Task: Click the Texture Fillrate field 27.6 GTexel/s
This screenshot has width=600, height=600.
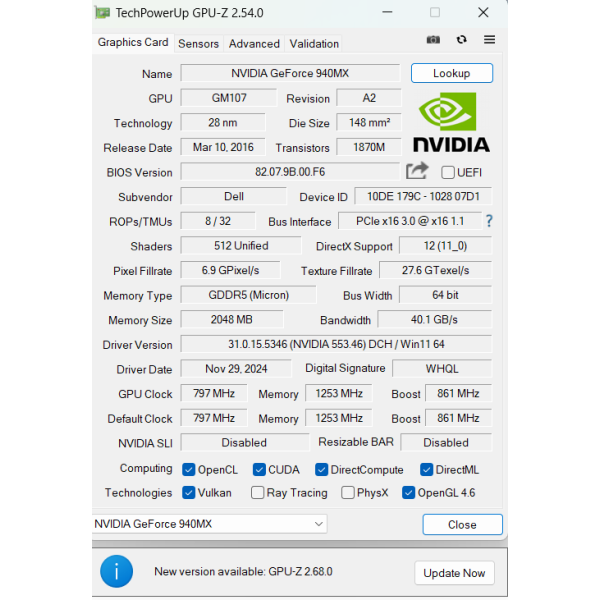Action: coord(435,270)
